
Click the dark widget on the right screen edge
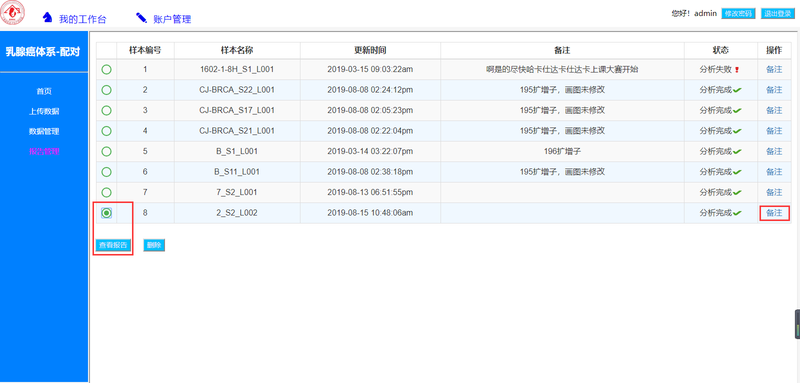pyautogui.click(x=797, y=324)
